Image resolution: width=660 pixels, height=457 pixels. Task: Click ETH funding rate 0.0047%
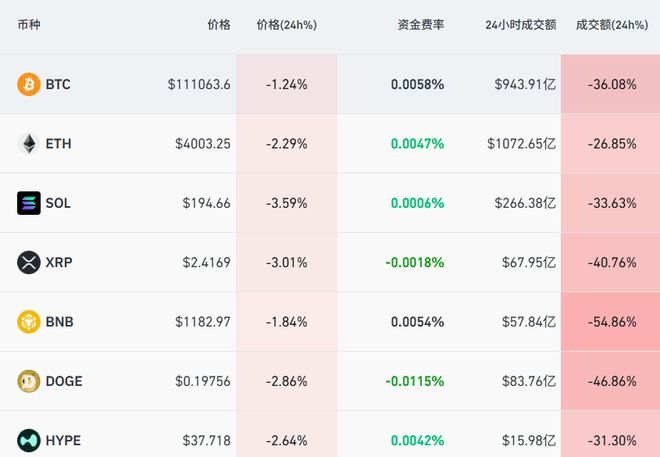pyautogui.click(x=418, y=144)
